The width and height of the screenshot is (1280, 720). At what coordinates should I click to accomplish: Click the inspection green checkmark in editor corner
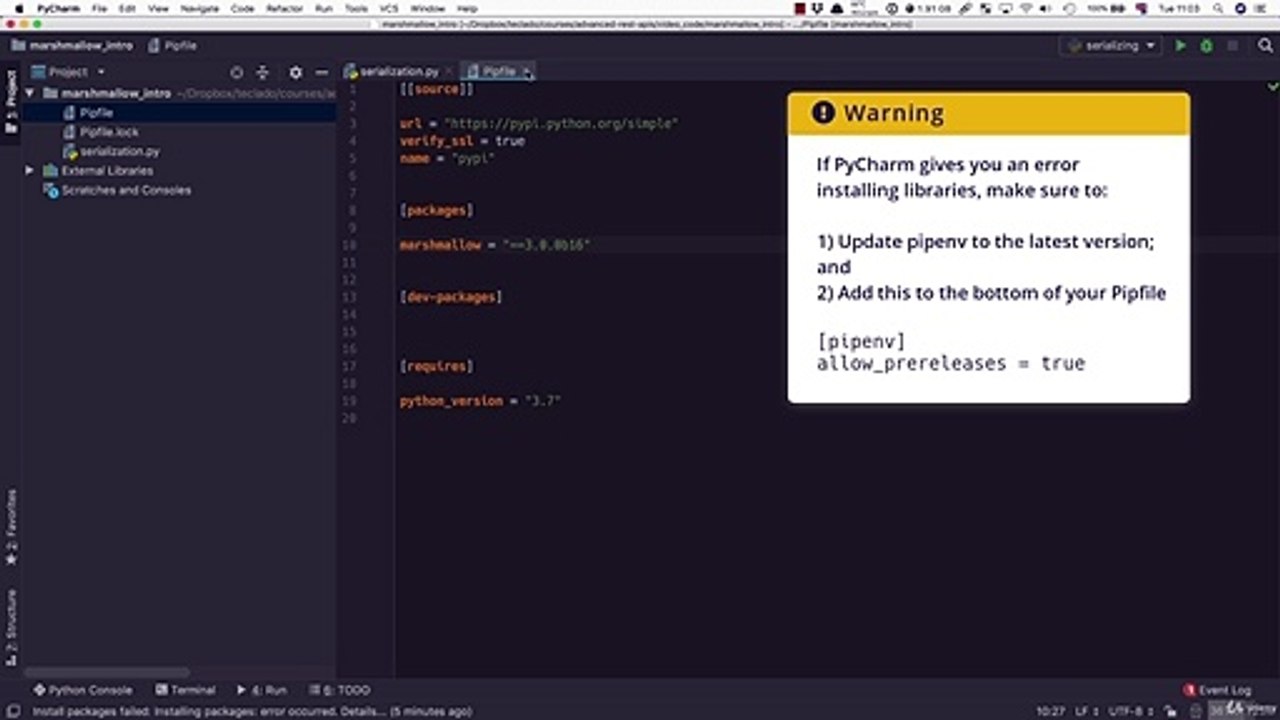[1272, 88]
